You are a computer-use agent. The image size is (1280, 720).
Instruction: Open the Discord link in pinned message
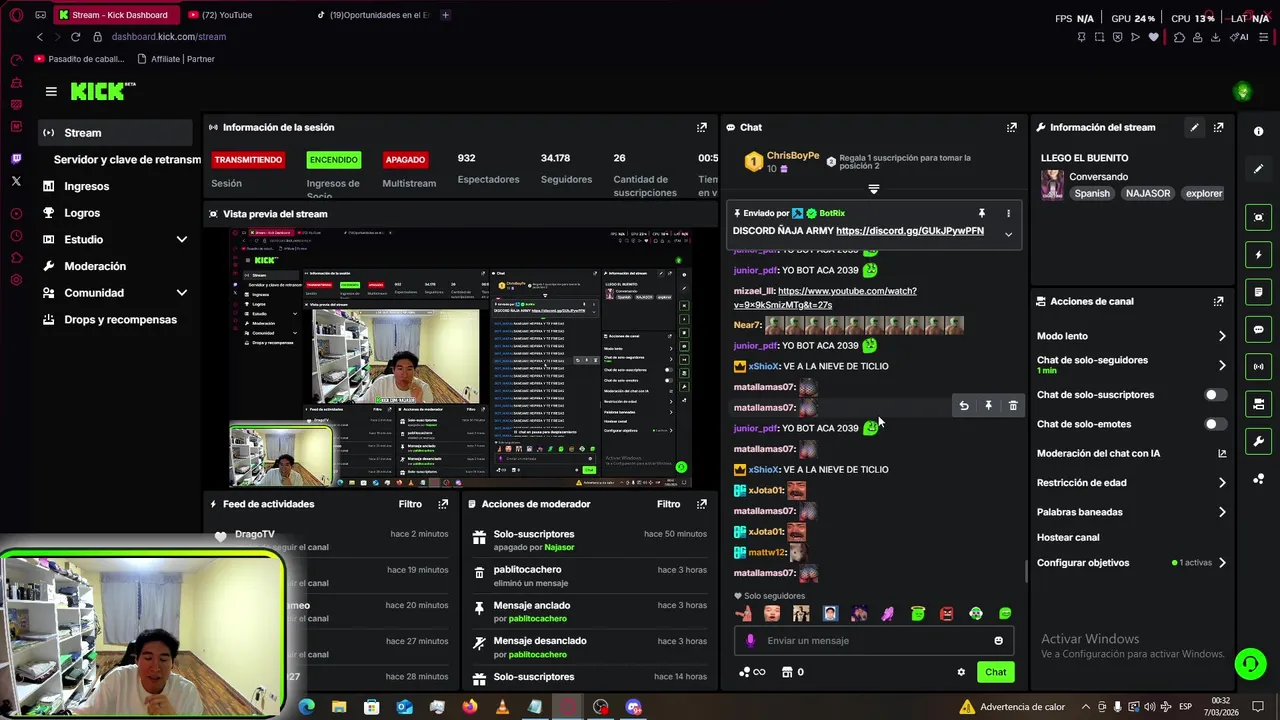click(910, 231)
